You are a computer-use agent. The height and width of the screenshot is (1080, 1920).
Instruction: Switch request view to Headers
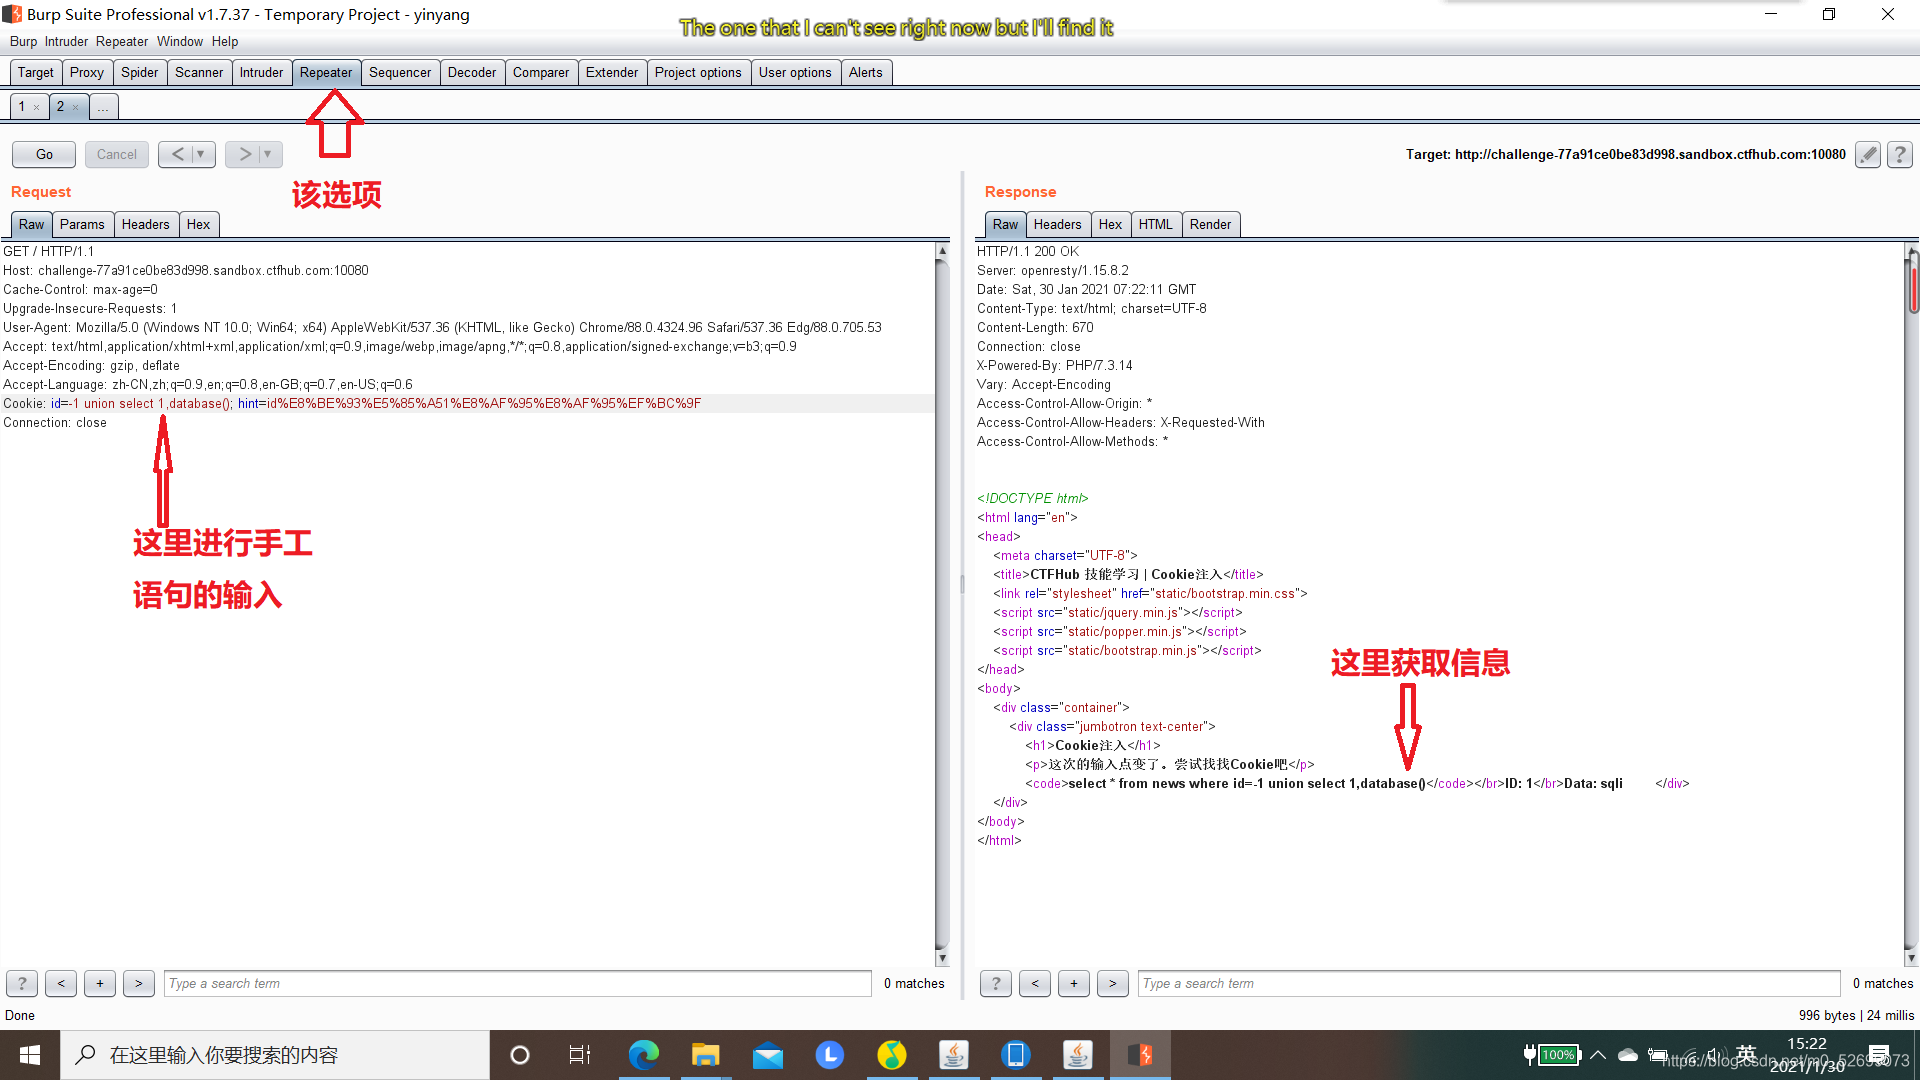(146, 225)
